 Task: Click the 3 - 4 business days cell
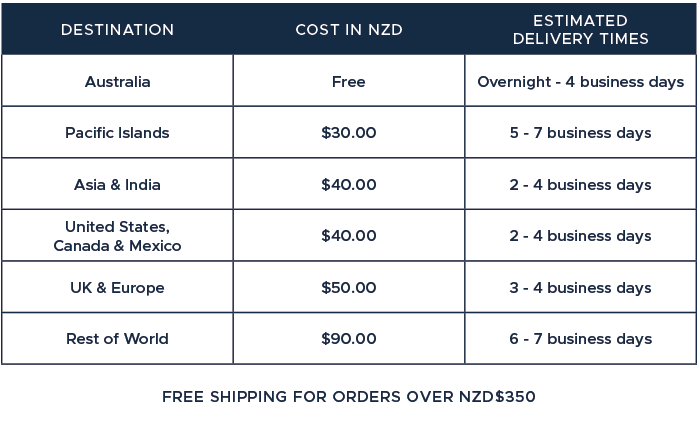(580, 287)
